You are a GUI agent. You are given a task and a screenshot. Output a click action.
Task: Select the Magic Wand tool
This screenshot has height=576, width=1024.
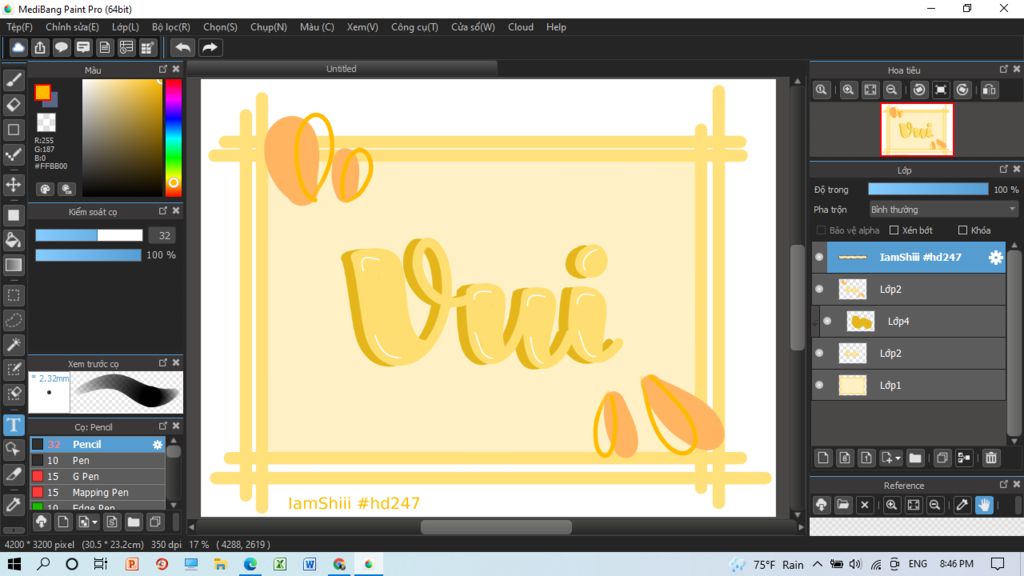pos(14,345)
